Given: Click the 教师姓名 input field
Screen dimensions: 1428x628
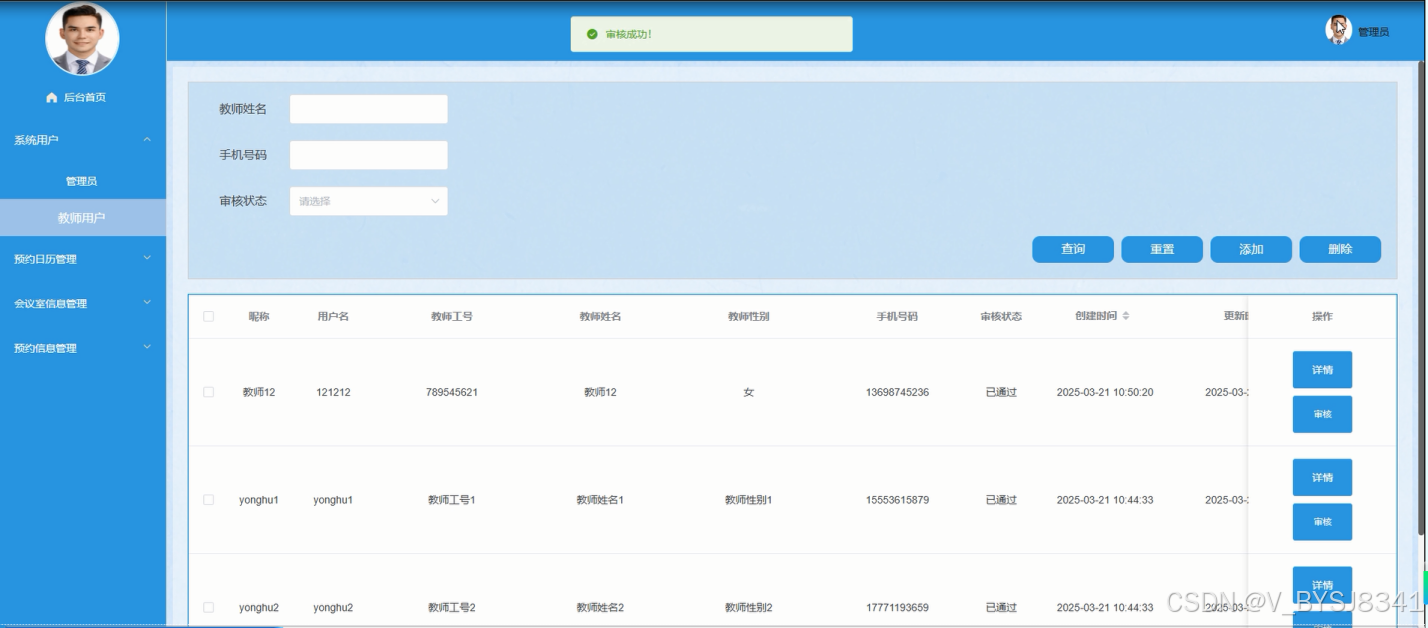Looking at the screenshot, I should coord(368,109).
